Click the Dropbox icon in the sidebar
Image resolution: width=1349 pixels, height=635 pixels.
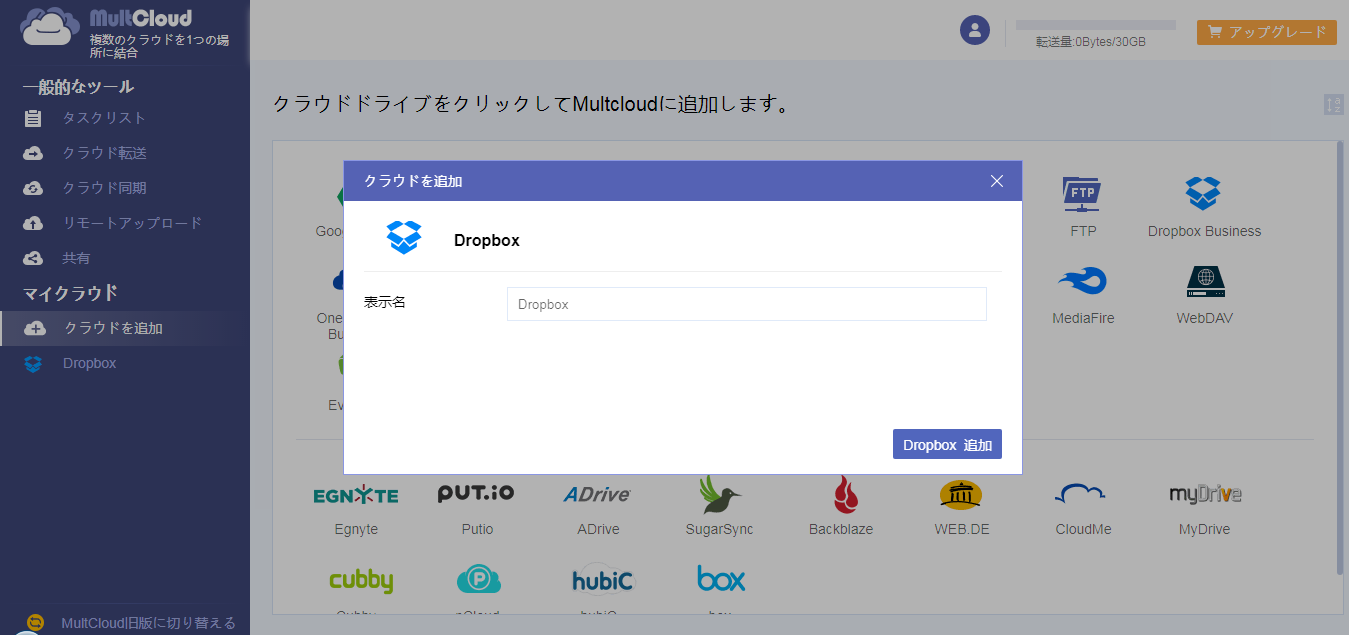33,364
